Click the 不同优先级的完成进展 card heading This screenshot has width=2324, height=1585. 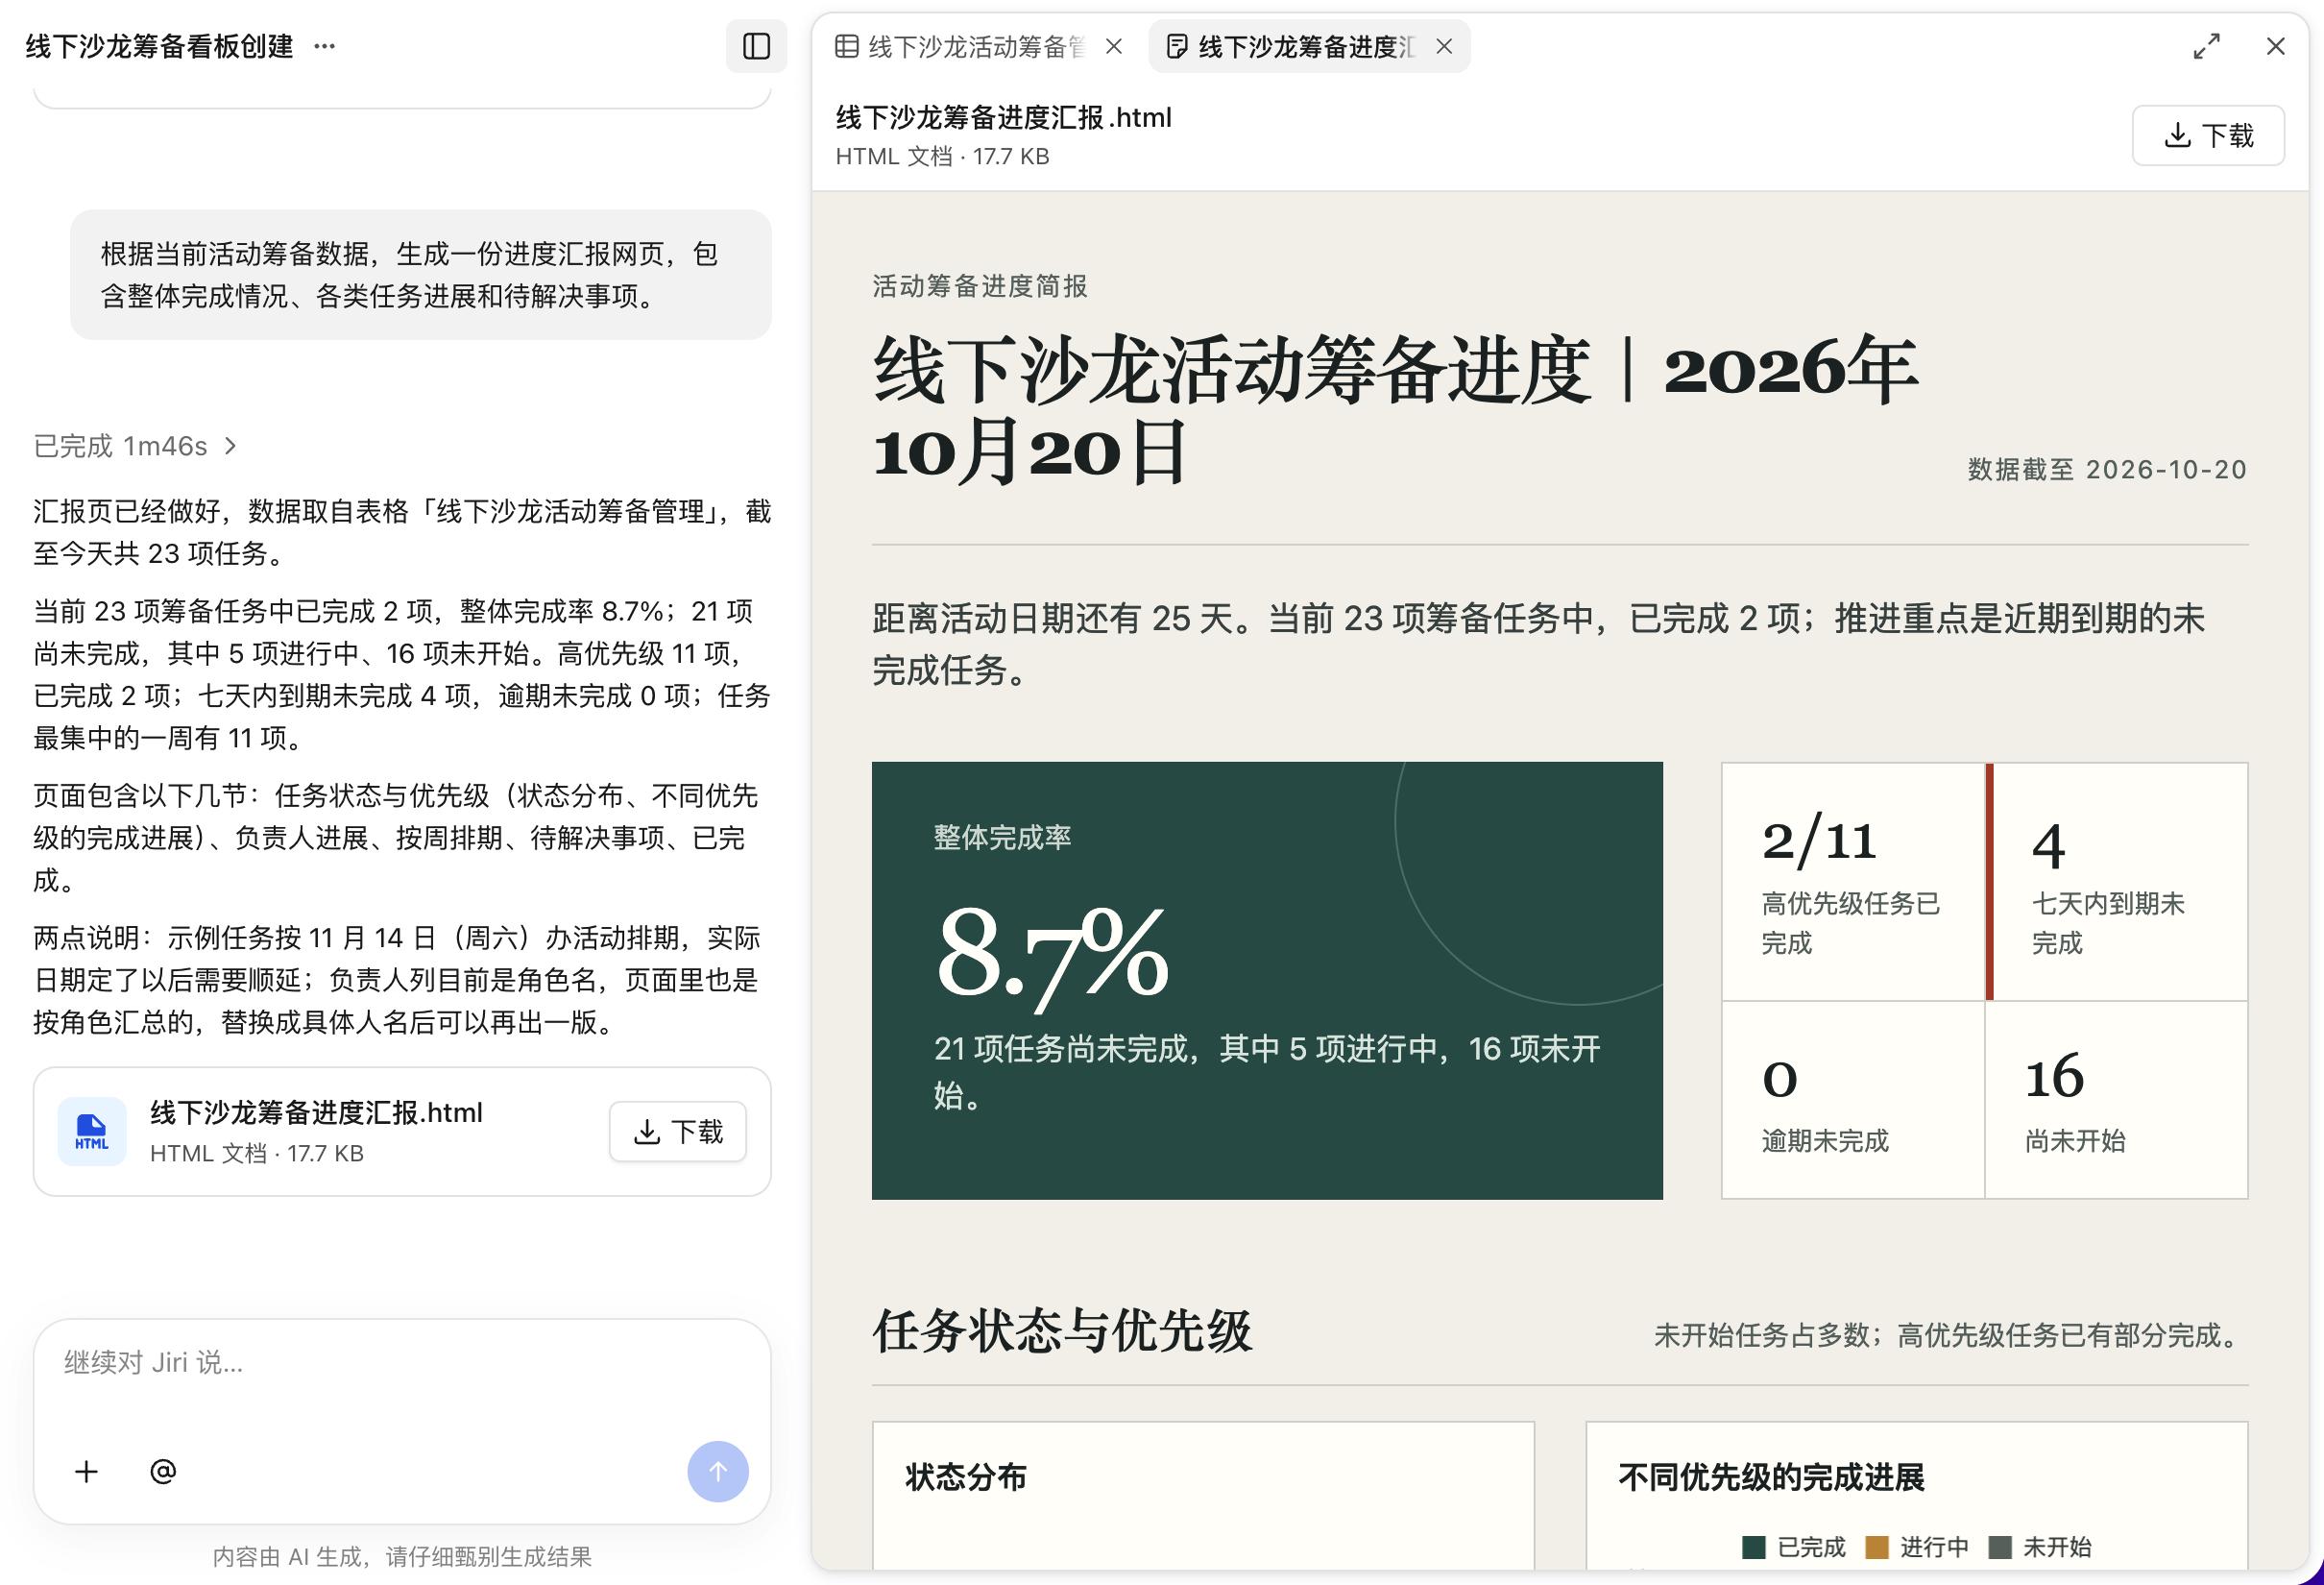coord(1771,1477)
